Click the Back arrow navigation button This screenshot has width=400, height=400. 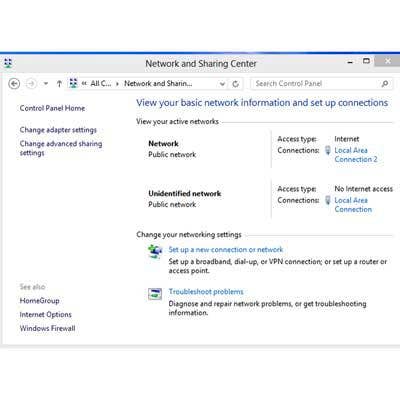(x=14, y=84)
